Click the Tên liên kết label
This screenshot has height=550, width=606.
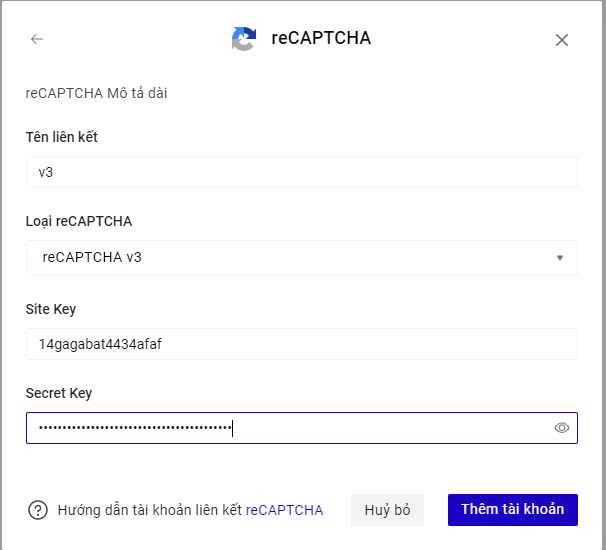(x=62, y=137)
